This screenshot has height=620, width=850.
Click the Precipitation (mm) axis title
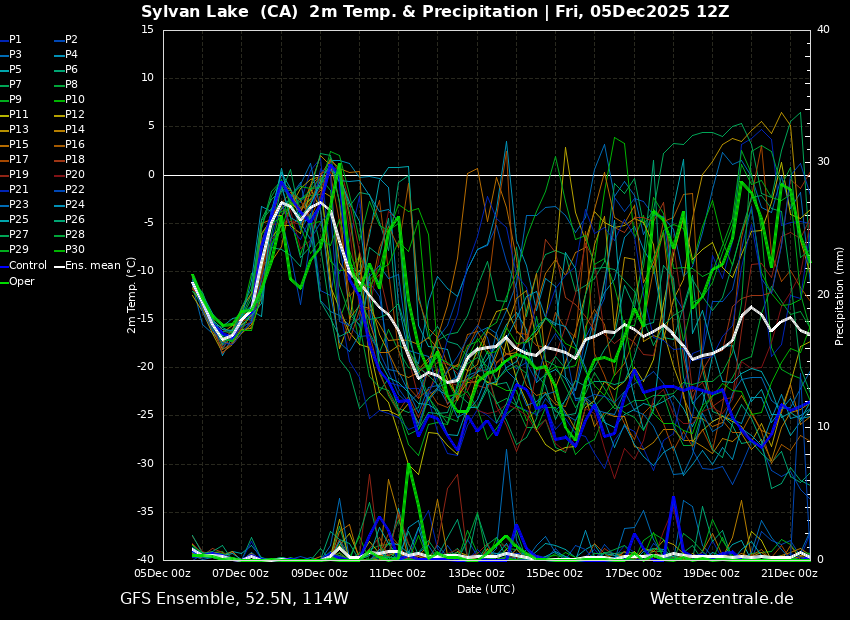point(840,295)
